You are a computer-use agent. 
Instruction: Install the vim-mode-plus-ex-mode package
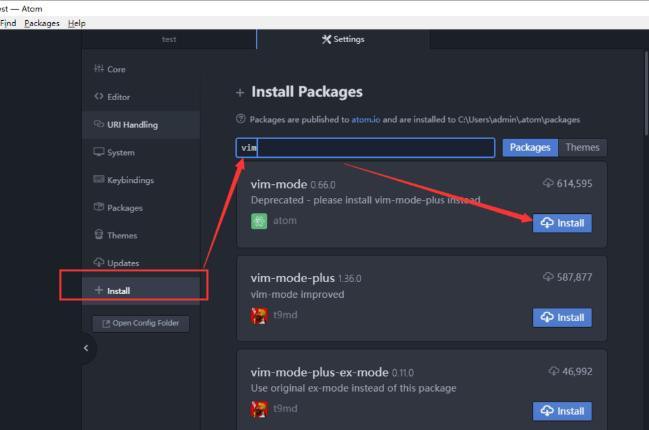562,411
